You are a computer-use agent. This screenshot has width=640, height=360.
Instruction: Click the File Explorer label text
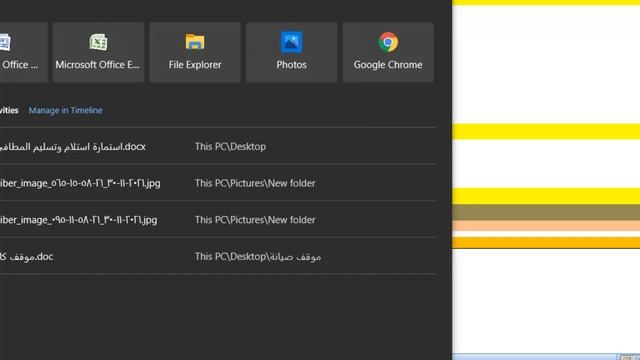(195, 65)
